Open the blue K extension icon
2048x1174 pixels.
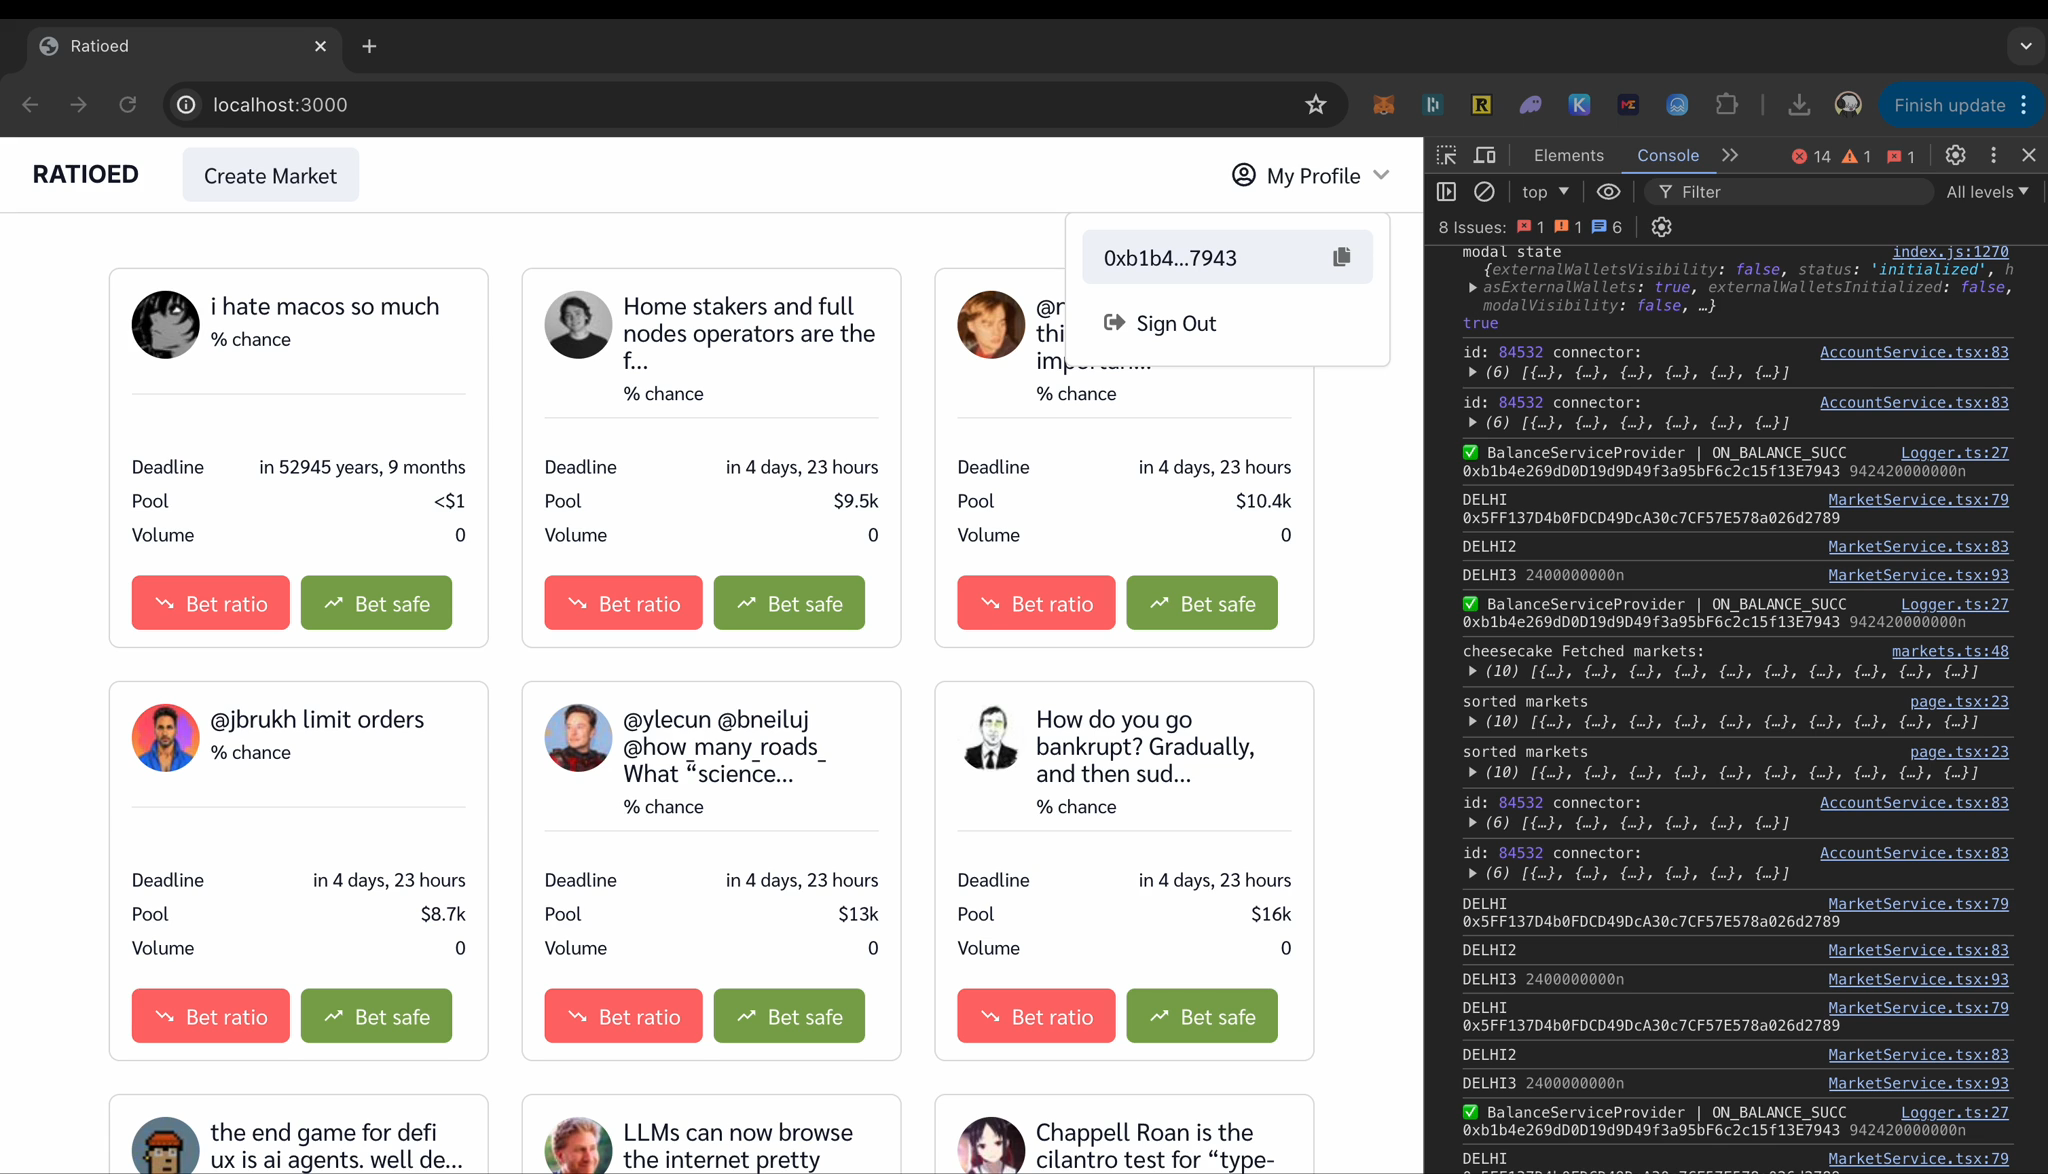(x=1579, y=105)
